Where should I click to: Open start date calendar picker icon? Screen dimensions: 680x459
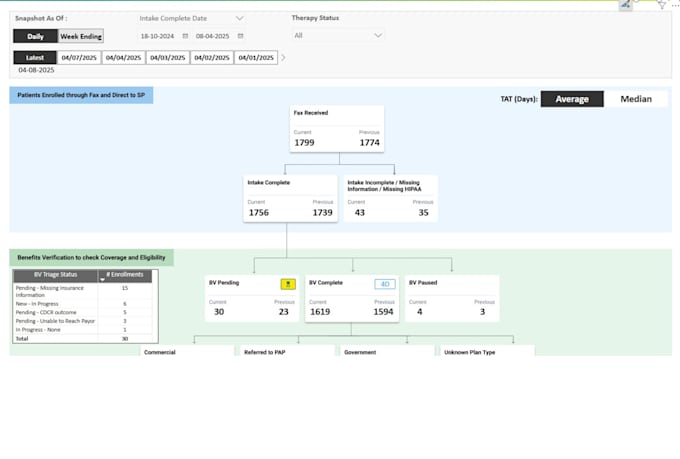(x=185, y=36)
